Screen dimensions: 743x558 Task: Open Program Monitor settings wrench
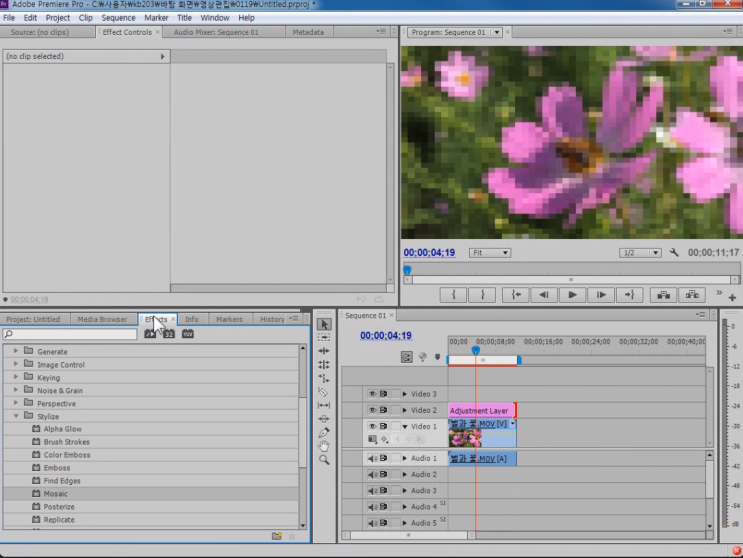[x=674, y=253]
